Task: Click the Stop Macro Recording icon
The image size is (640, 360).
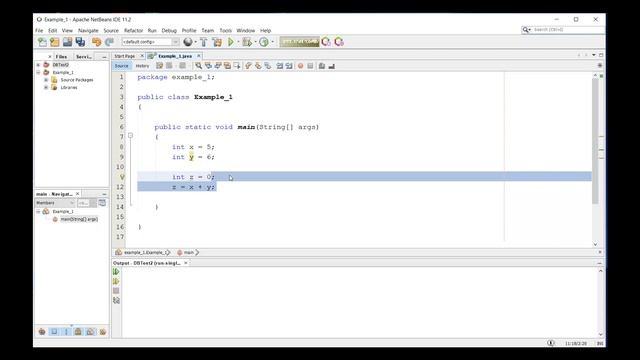Action: [310, 66]
